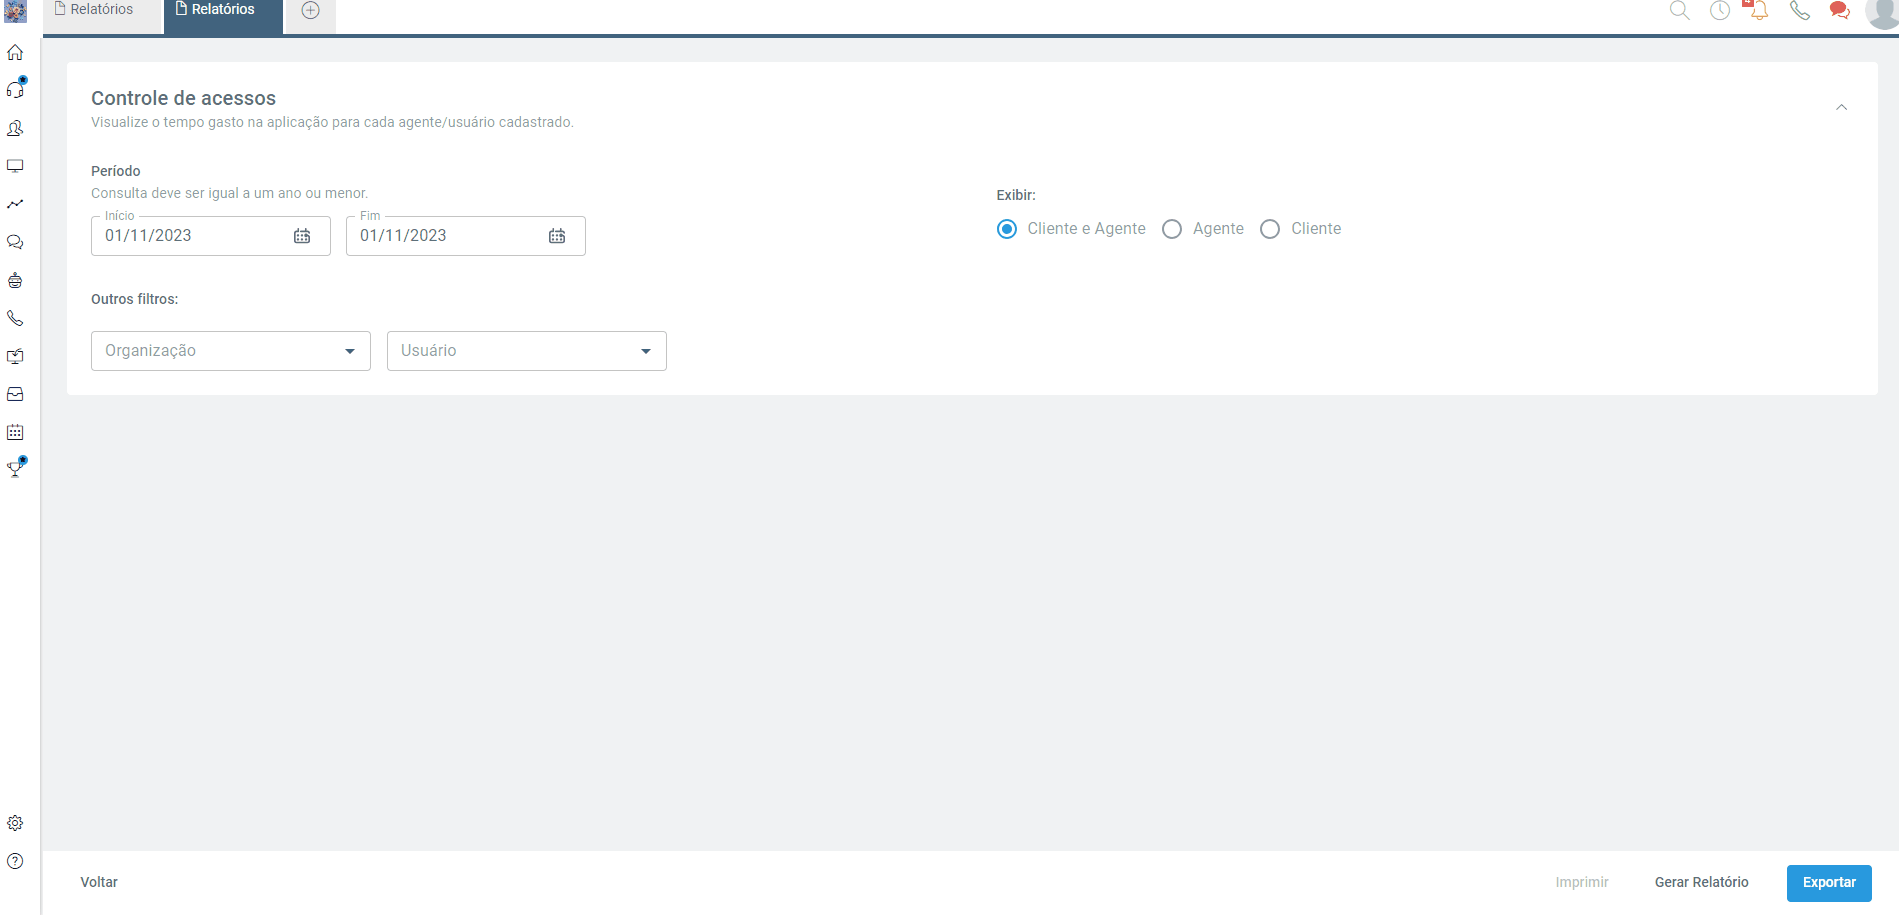This screenshot has height=915, width=1899.
Task: Open the inbox tray icon in sidebar
Action: (x=15, y=394)
